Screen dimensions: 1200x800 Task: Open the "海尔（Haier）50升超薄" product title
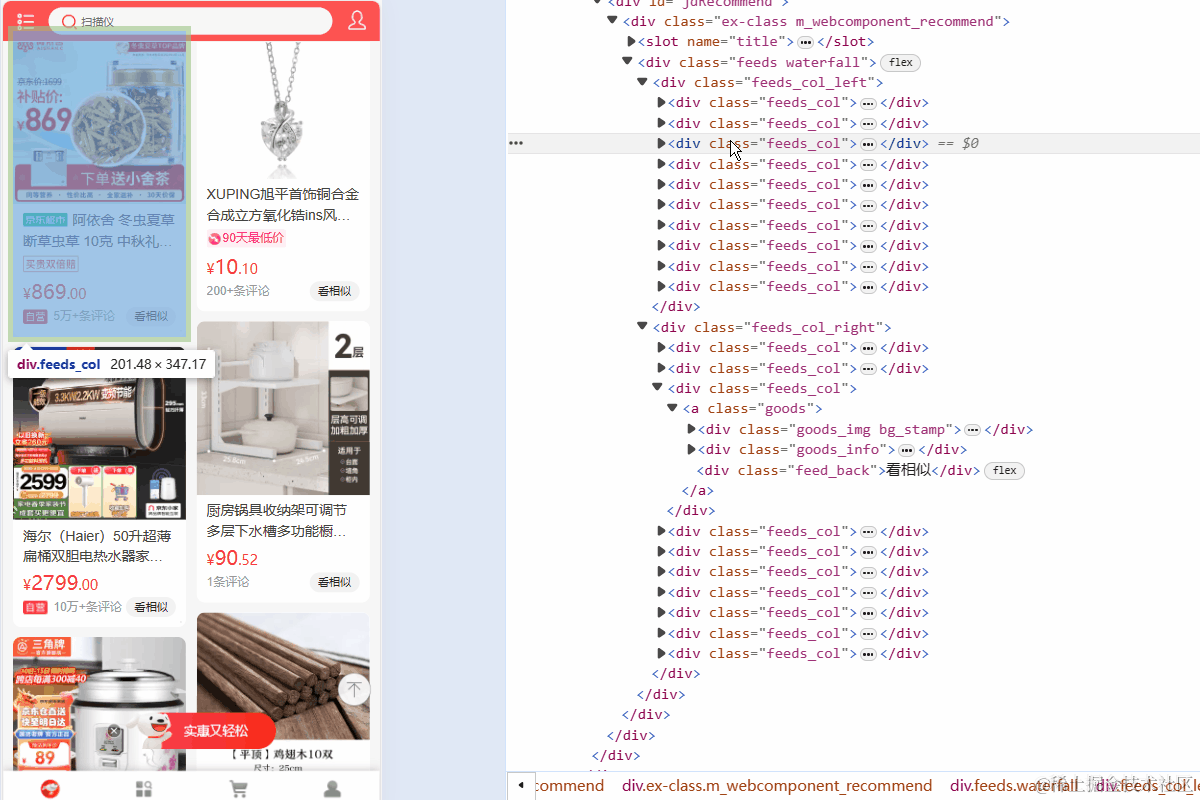[97, 546]
